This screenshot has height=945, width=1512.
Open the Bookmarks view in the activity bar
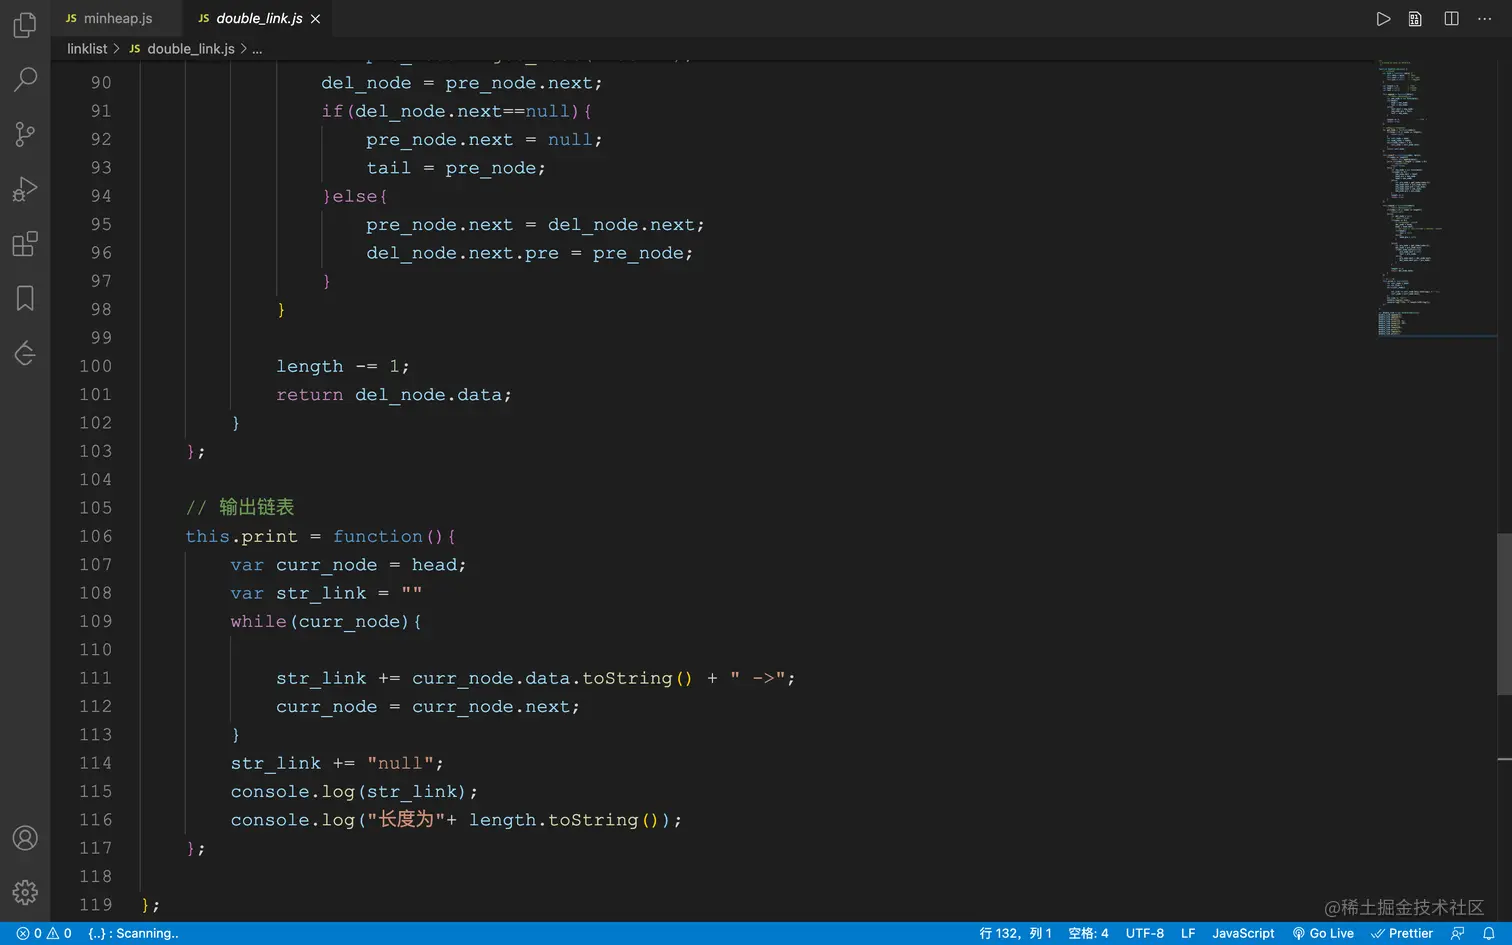25,298
